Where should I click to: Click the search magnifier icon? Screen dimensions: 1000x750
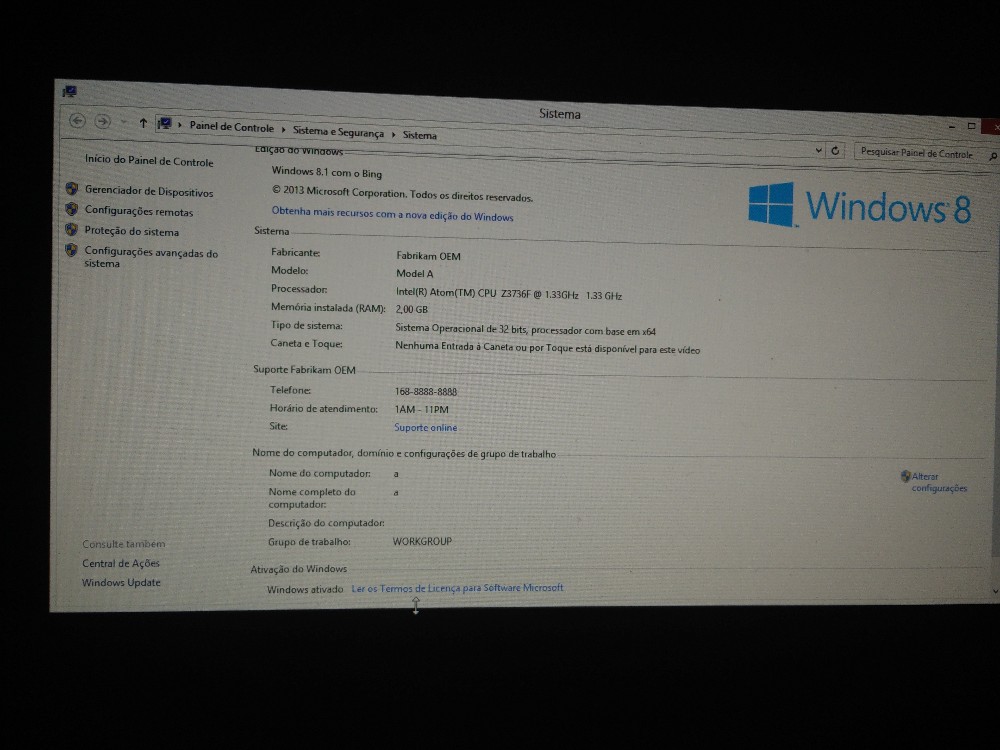(993, 156)
